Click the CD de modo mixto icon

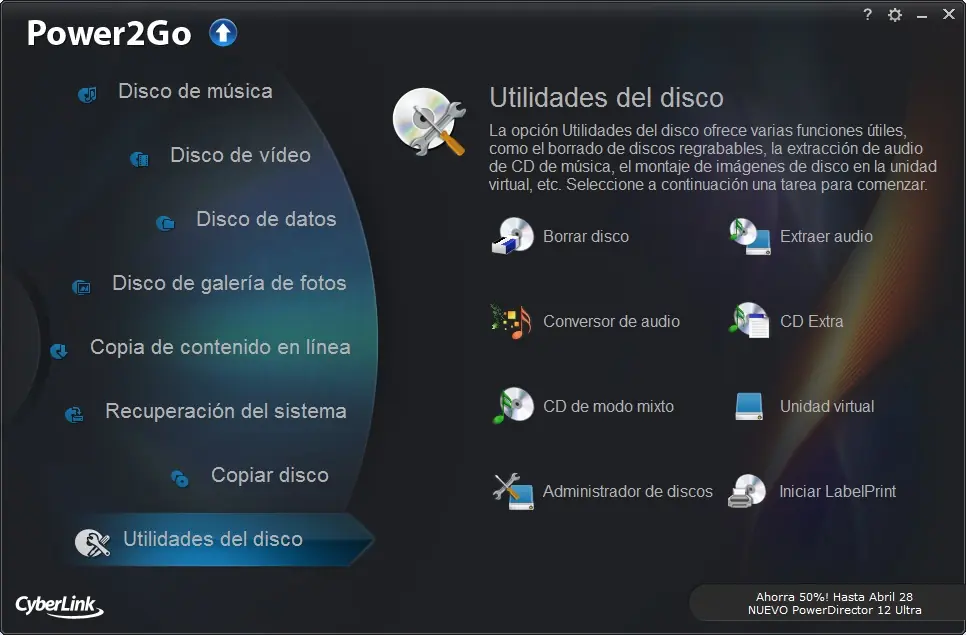pos(513,405)
